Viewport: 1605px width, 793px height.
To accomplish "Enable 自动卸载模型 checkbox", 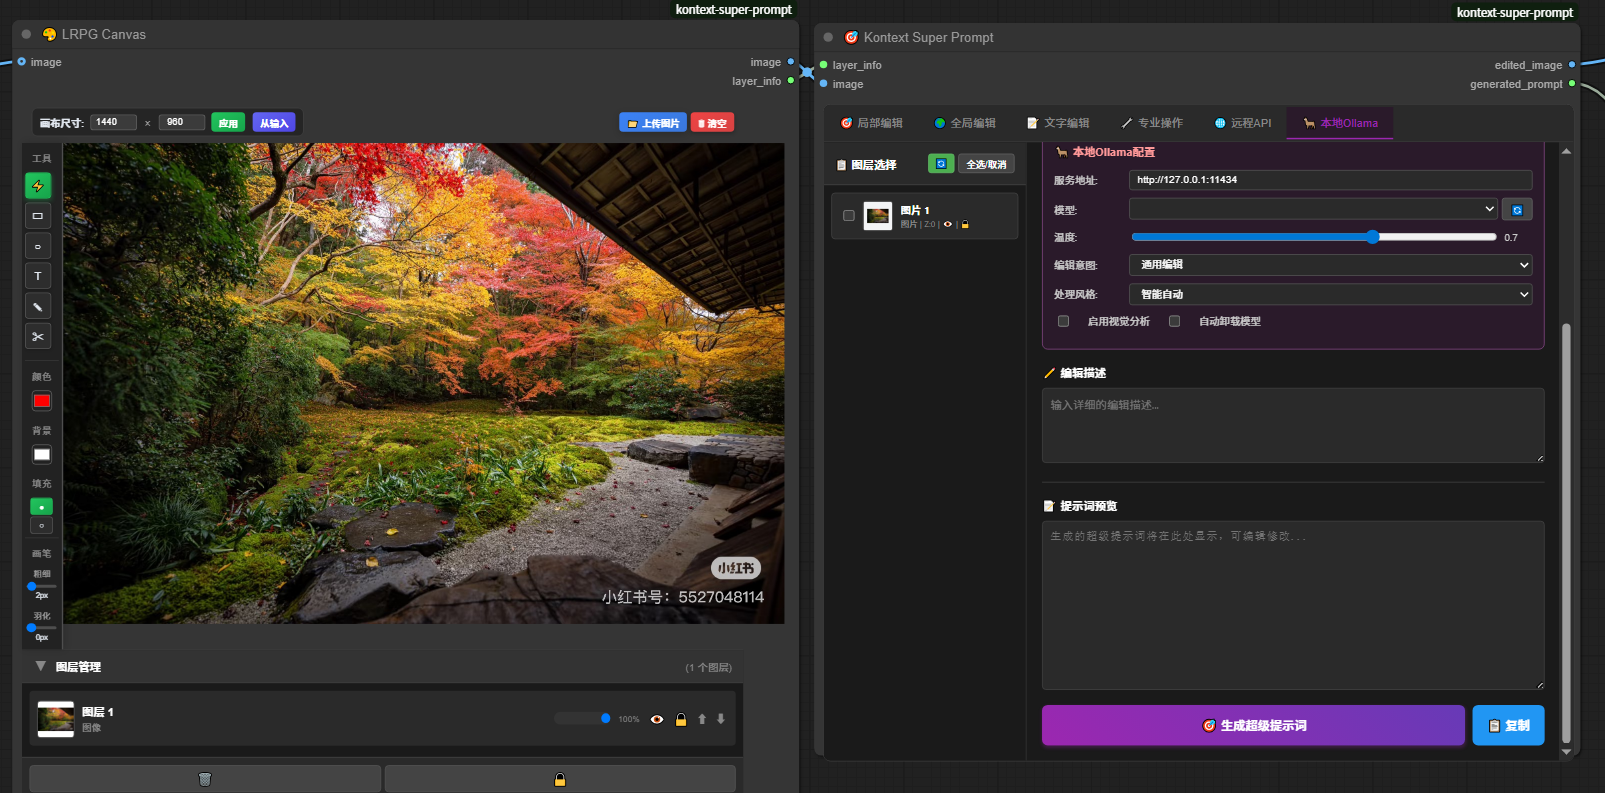I will tap(1175, 321).
